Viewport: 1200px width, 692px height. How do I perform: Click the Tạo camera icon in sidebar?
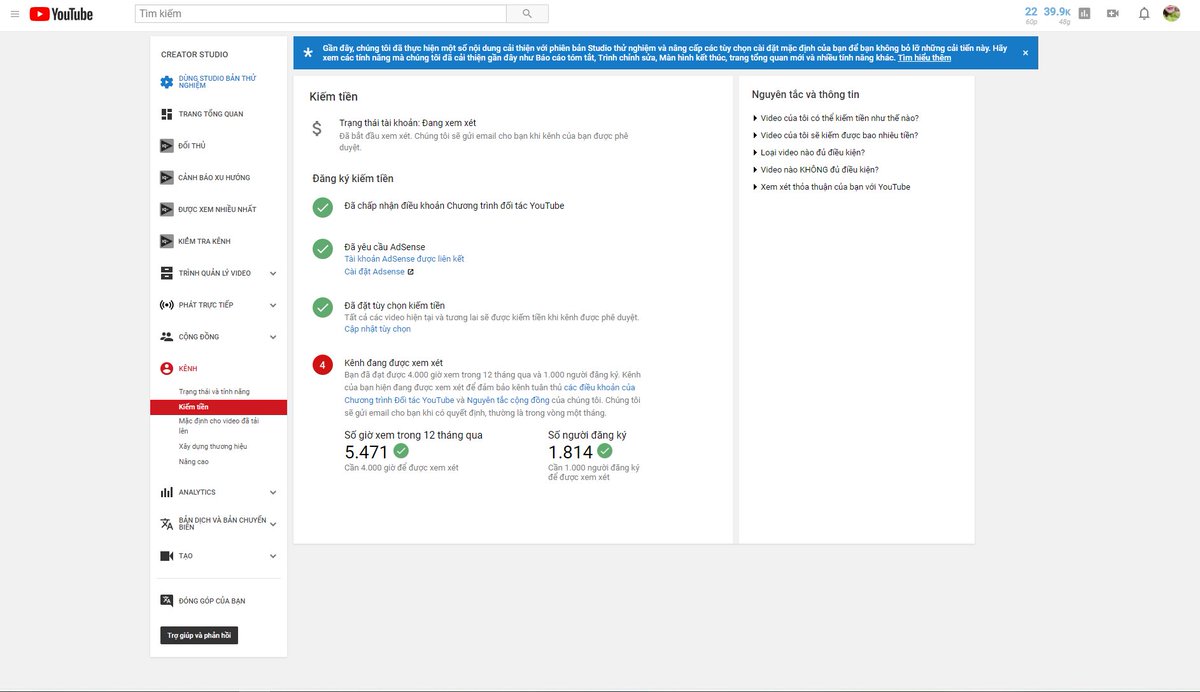point(167,556)
